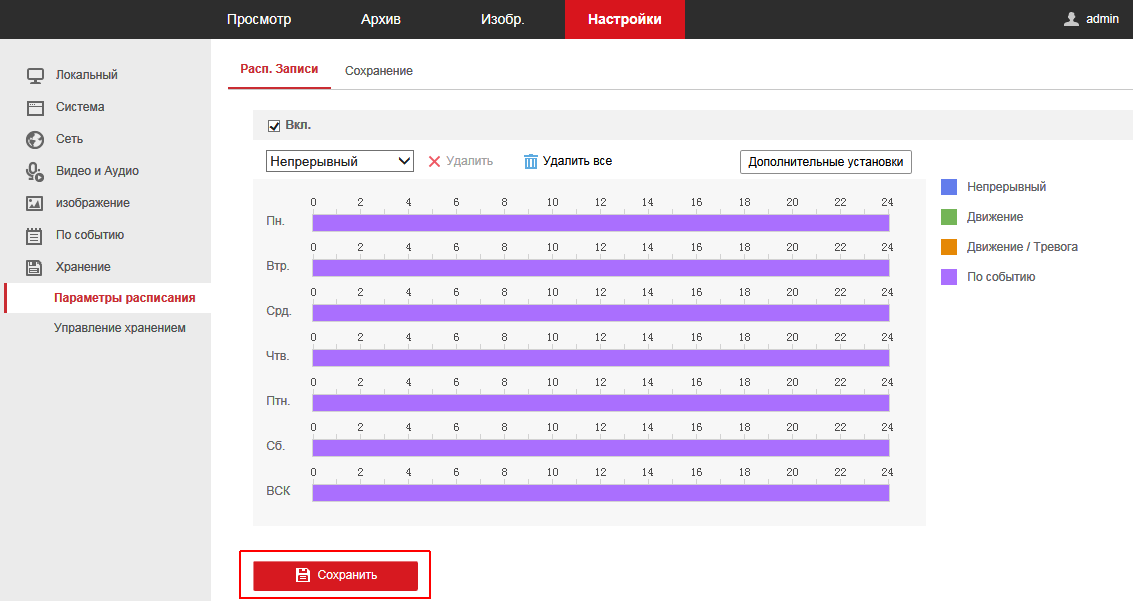The image size is (1133, 601).
Task: Click the По событию calendar icon
Action: pos(35,235)
